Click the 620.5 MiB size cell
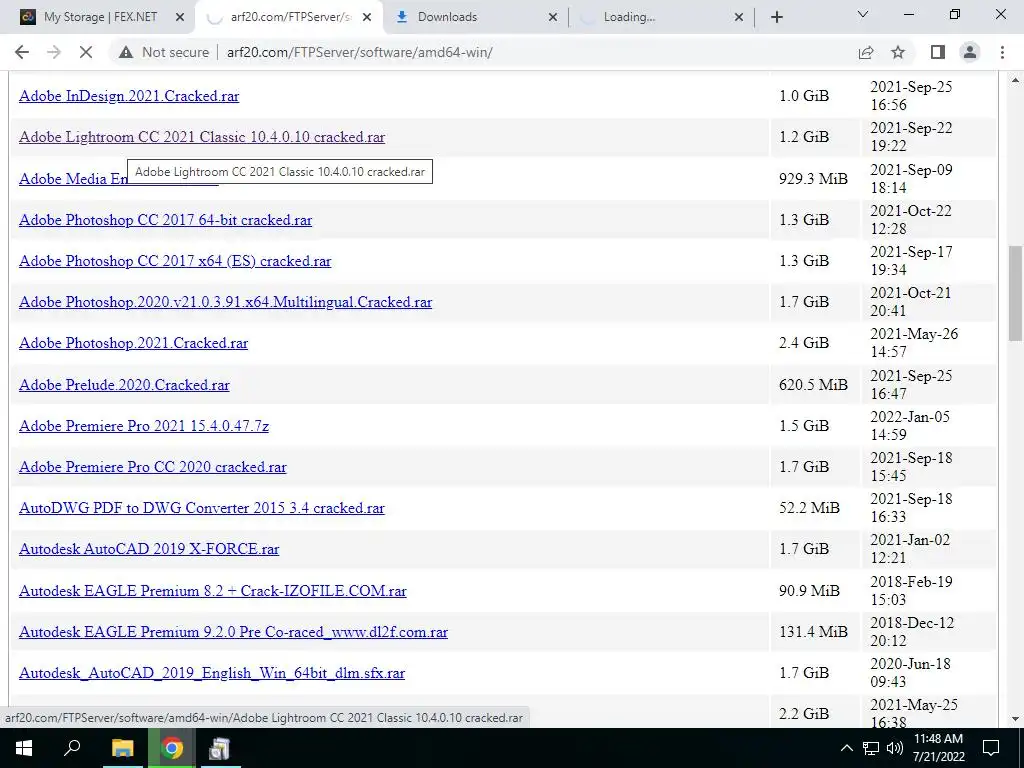The width and height of the screenshot is (1024, 768). (813, 385)
